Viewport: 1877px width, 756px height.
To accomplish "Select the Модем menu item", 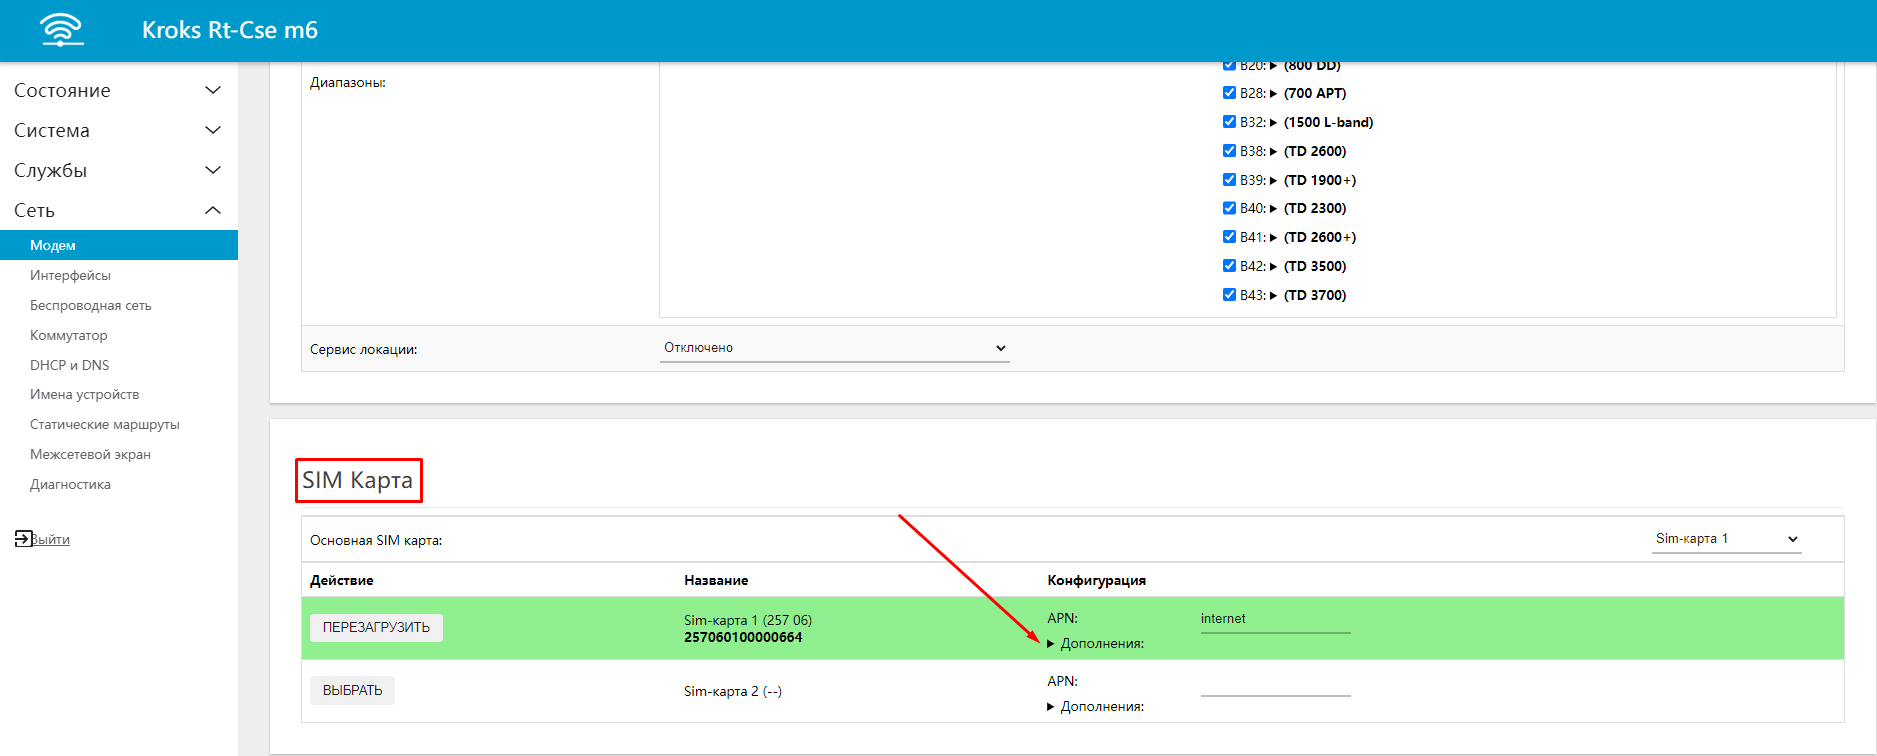I will click(118, 245).
